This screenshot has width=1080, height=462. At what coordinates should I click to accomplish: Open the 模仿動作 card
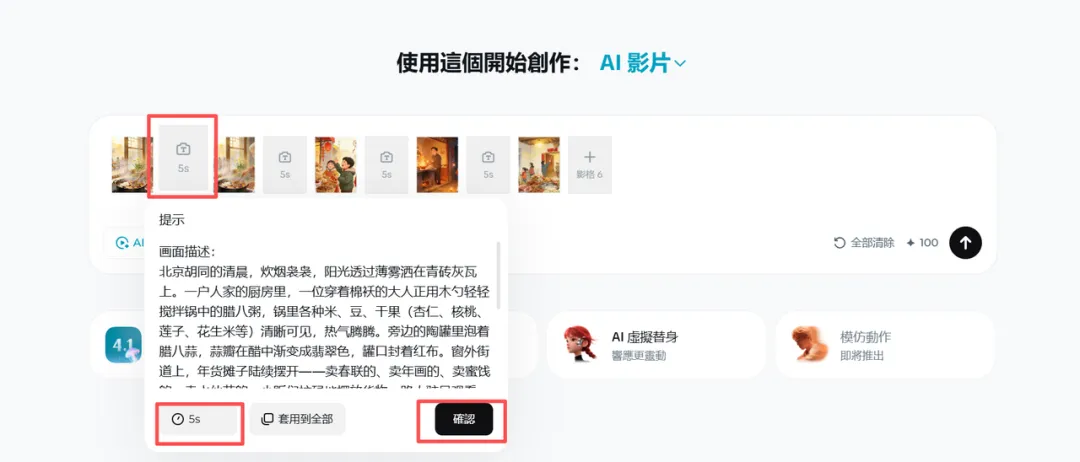pyautogui.click(x=885, y=344)
